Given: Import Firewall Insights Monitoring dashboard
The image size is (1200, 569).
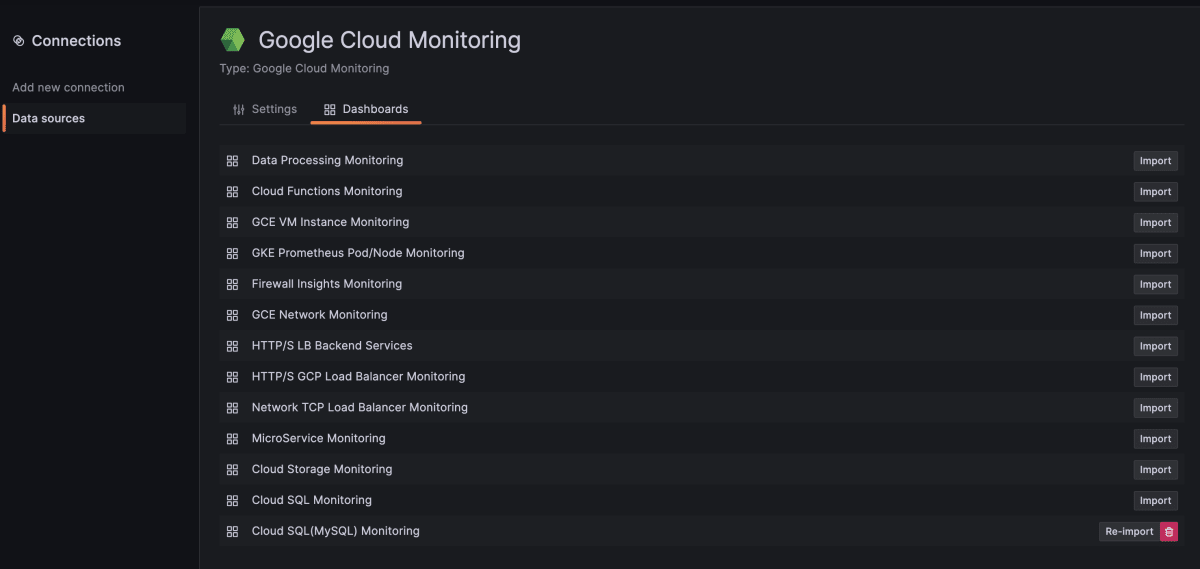Looking at the screenshot, I should (x=1155, y=285).
